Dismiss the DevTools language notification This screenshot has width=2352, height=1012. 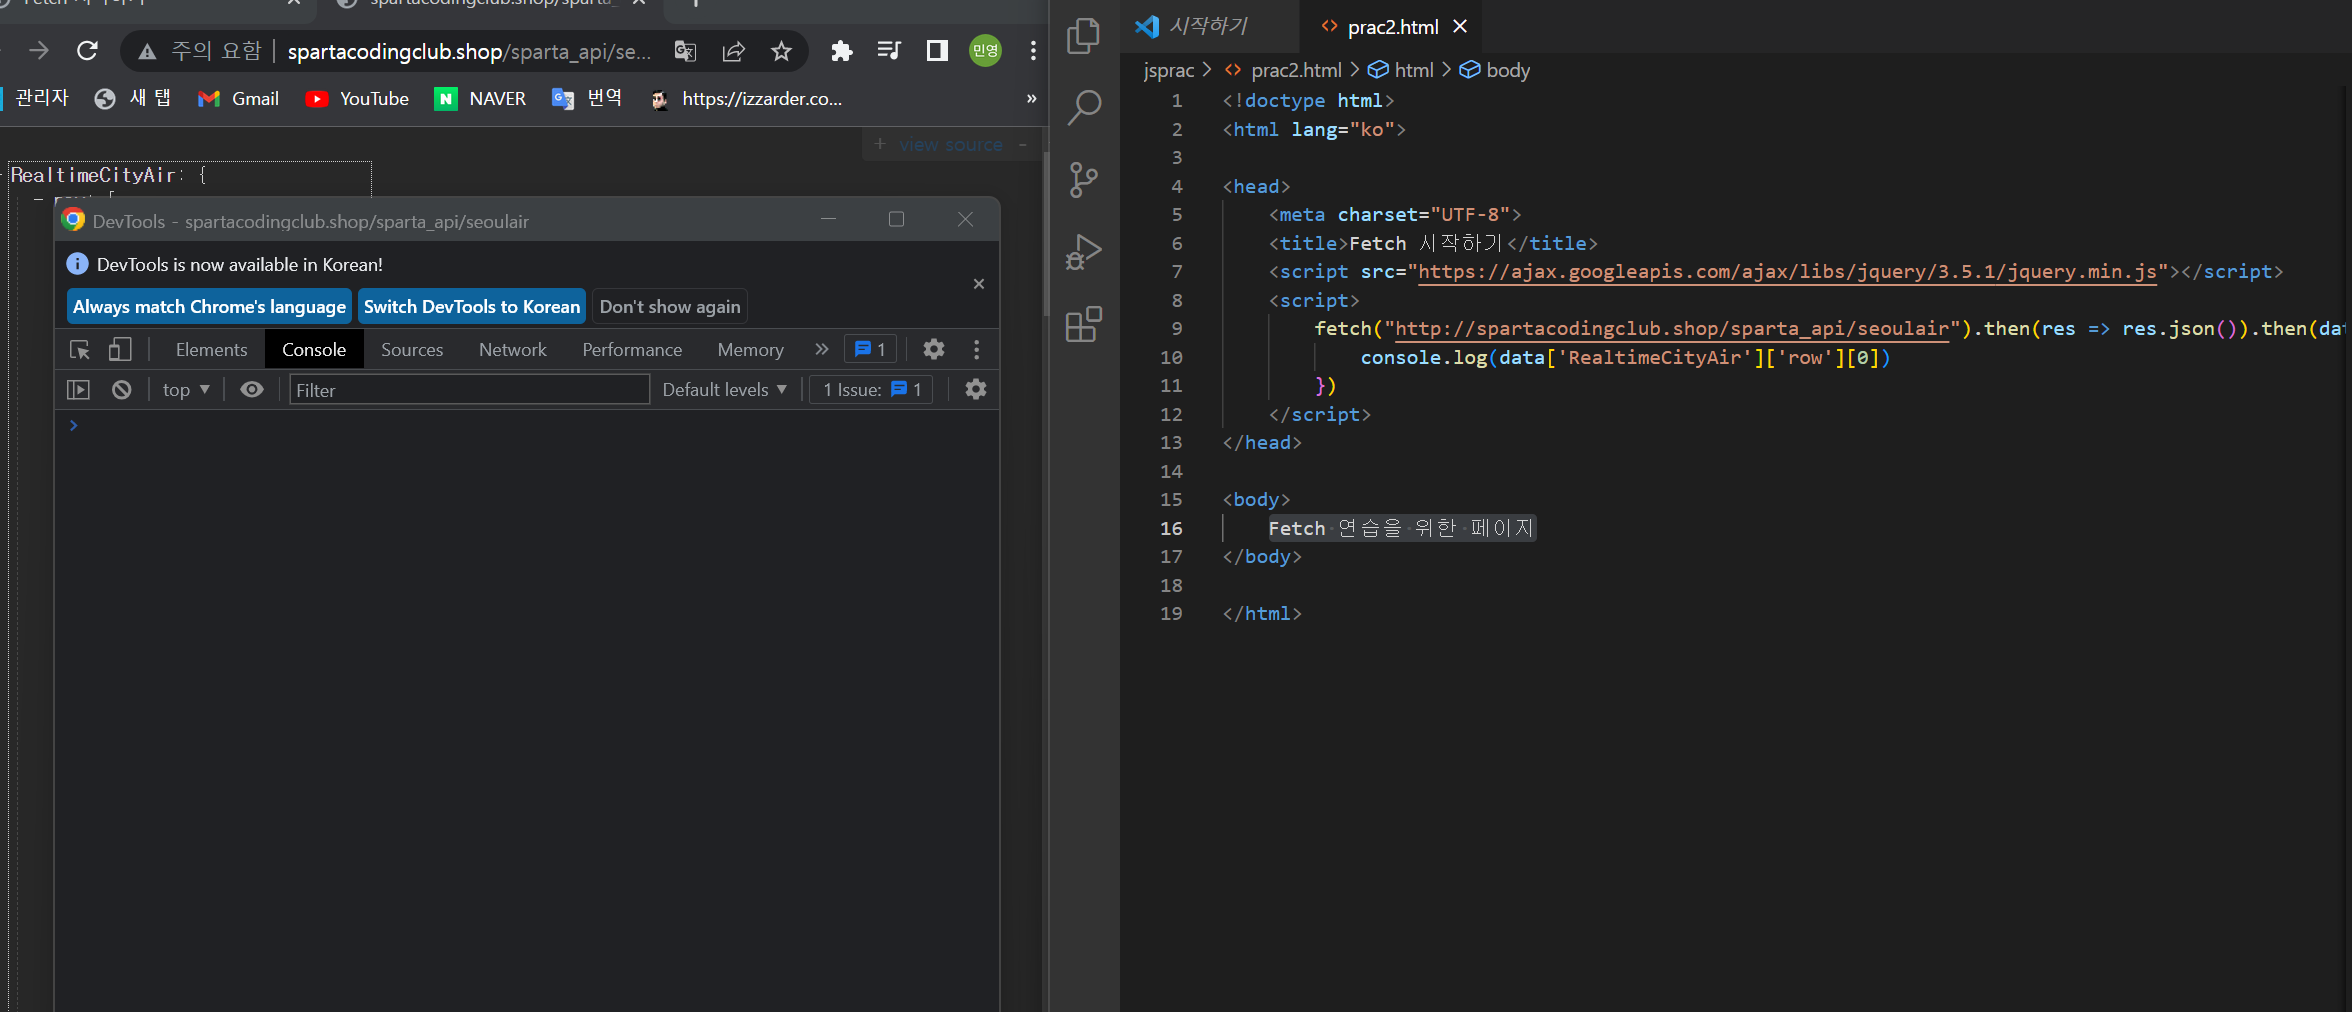(x=979, y=284)
